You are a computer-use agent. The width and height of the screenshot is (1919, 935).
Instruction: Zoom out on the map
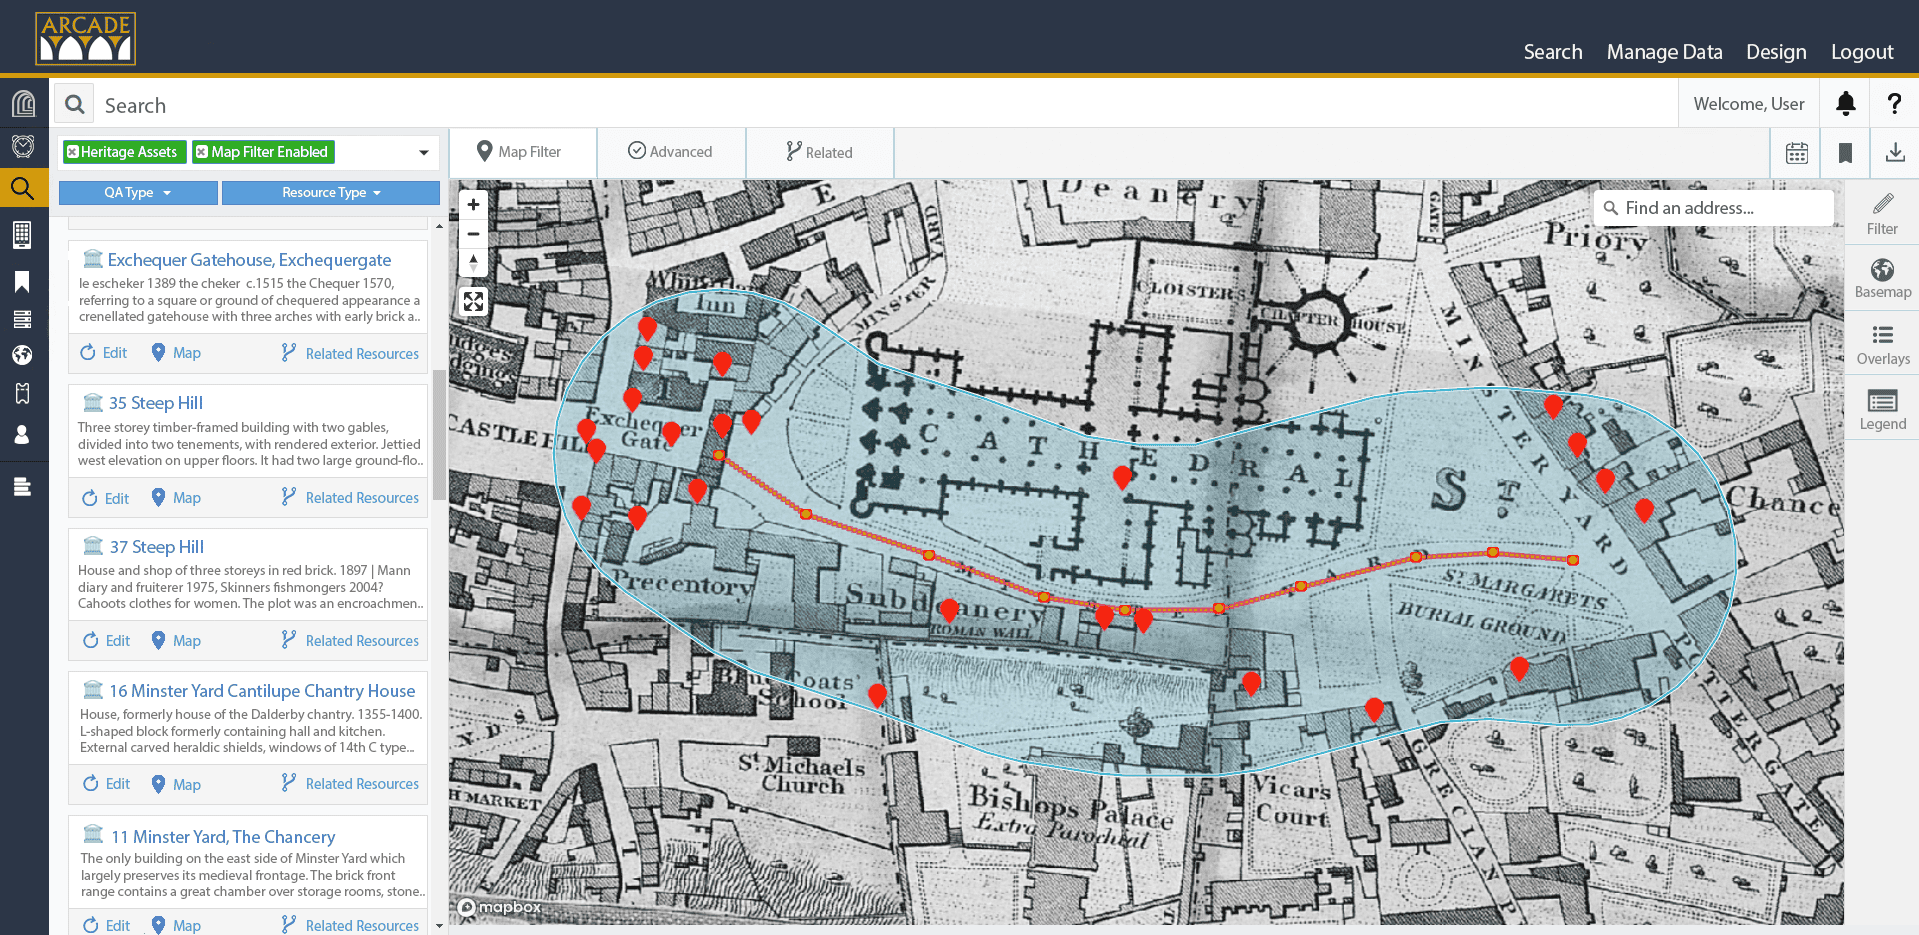coord(473,234)
